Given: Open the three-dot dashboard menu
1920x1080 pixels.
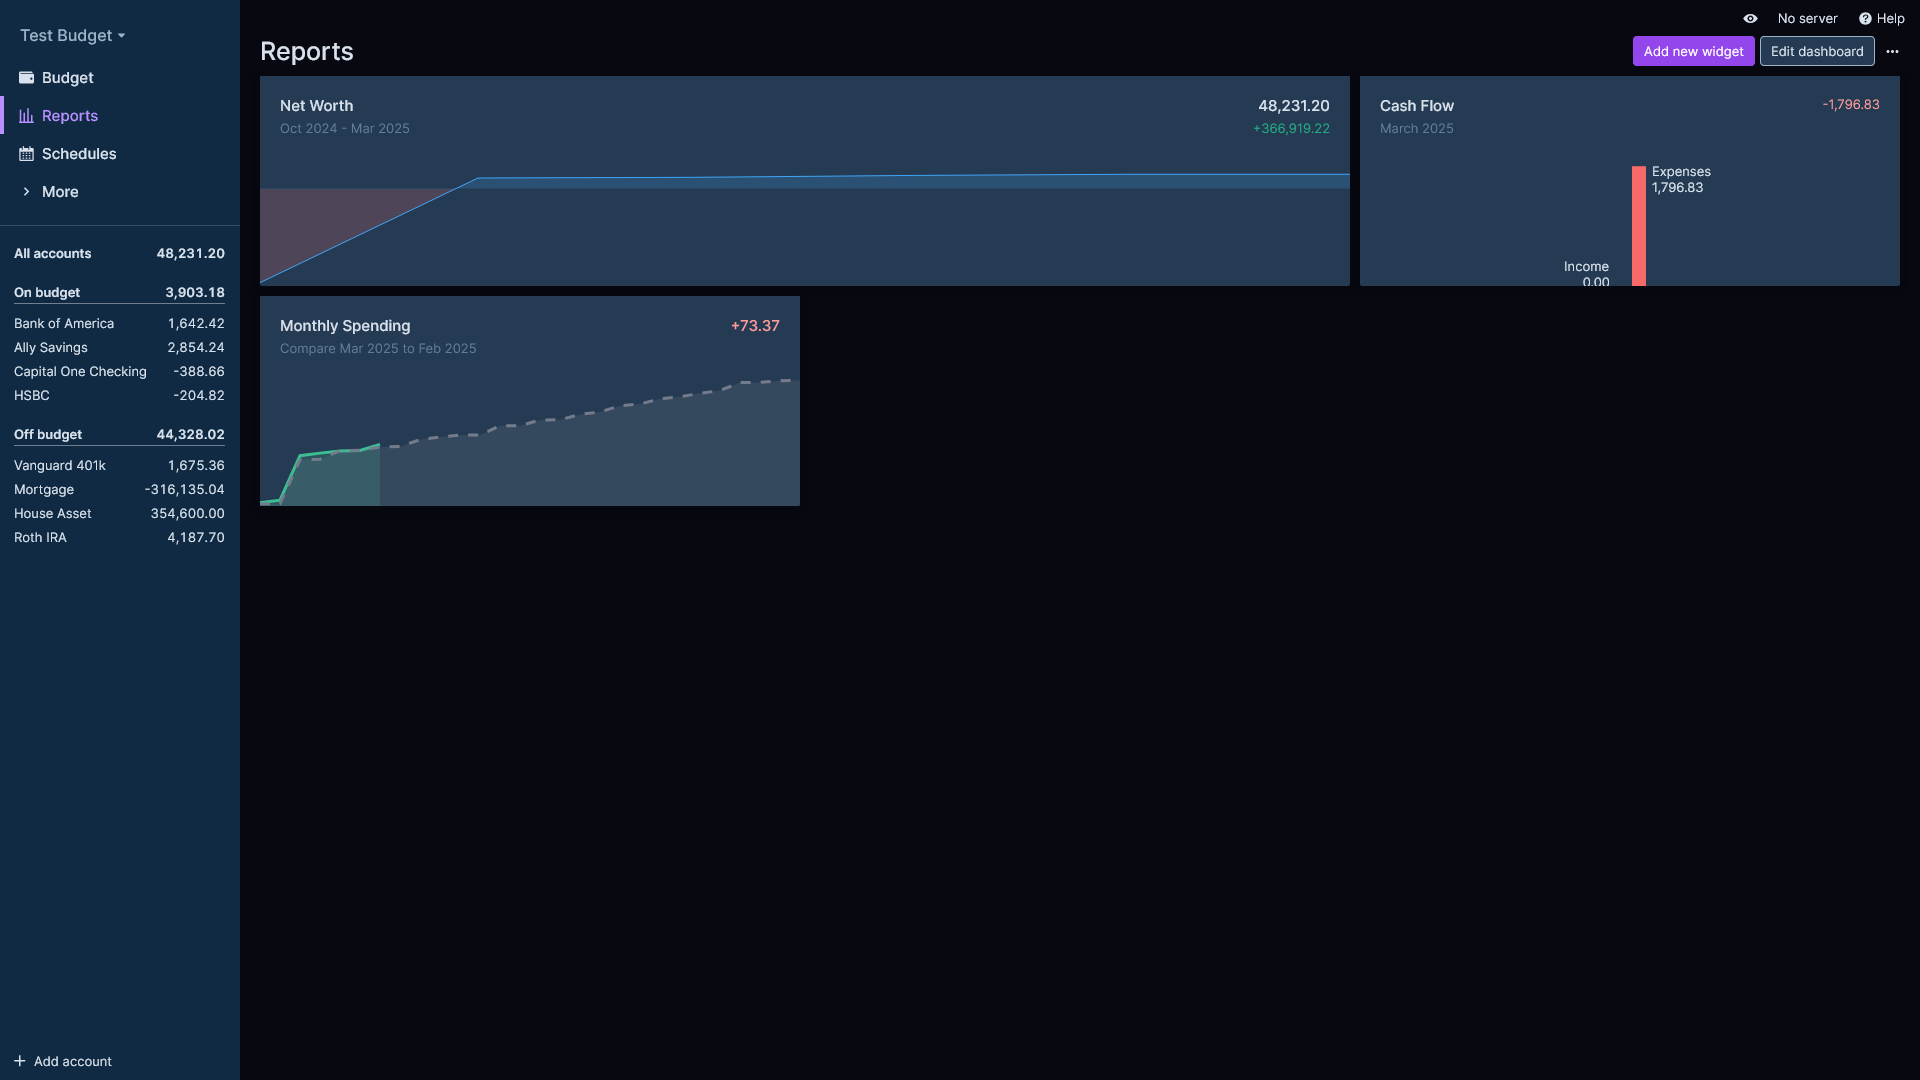Looking at the screenshot, I should [x=1892, y=51].
